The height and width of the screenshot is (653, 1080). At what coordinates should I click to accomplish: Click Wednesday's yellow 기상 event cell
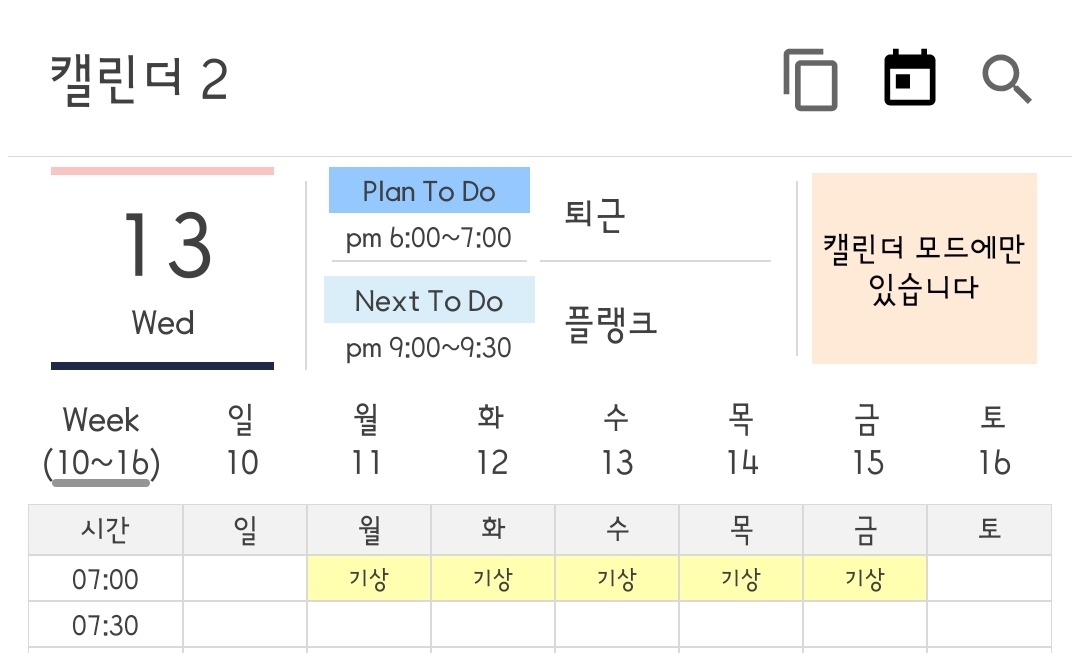click(617, 579)
